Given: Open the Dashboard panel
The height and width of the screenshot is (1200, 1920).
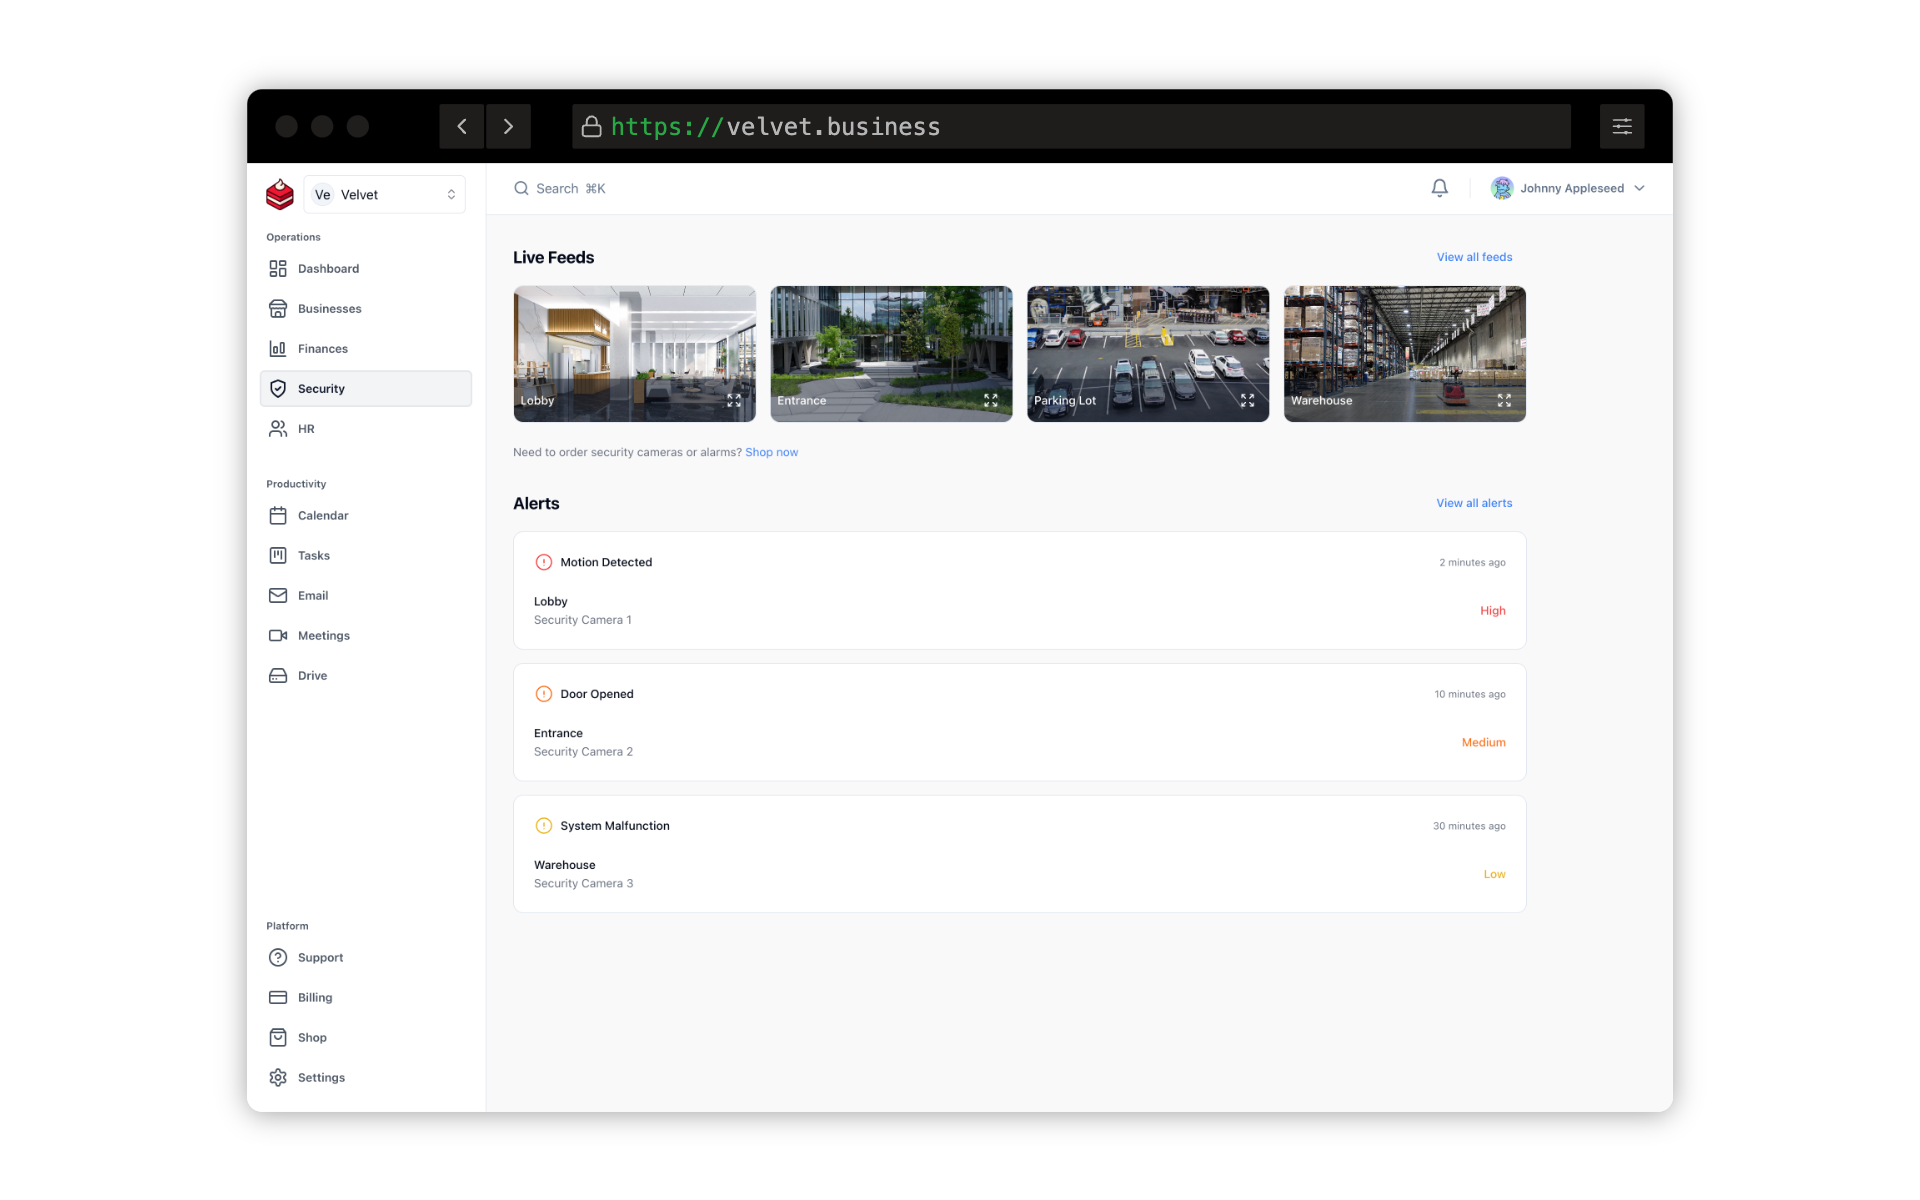Looking at the screenshot, I should click(328, 268).
